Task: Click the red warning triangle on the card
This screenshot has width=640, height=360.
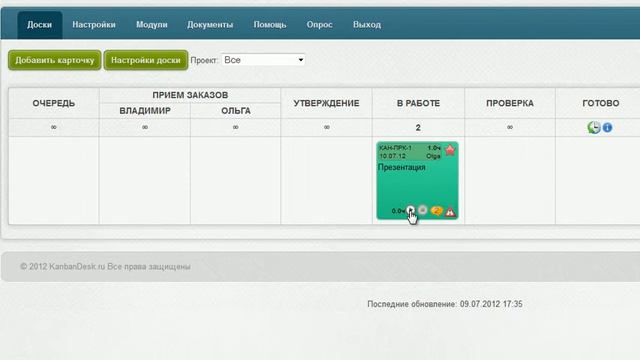Action: (450, 212)
